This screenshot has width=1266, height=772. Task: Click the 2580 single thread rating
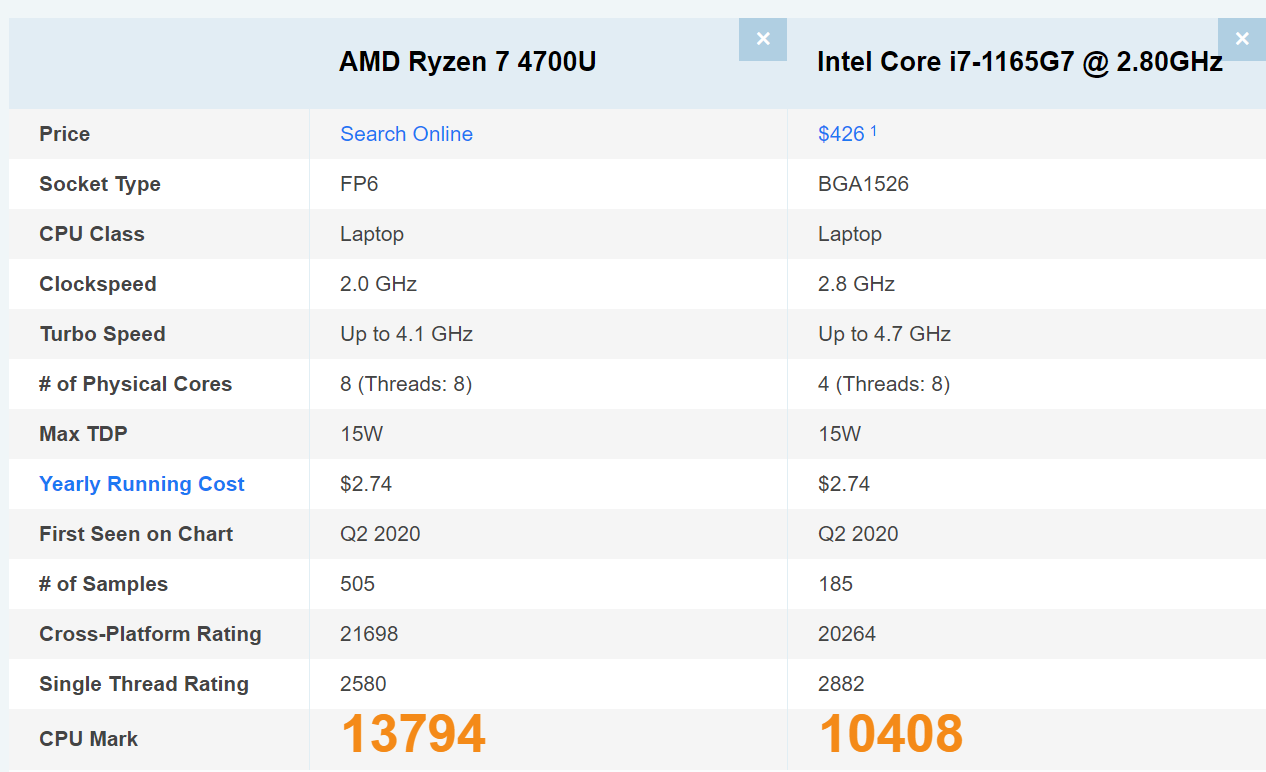point(363,684)
